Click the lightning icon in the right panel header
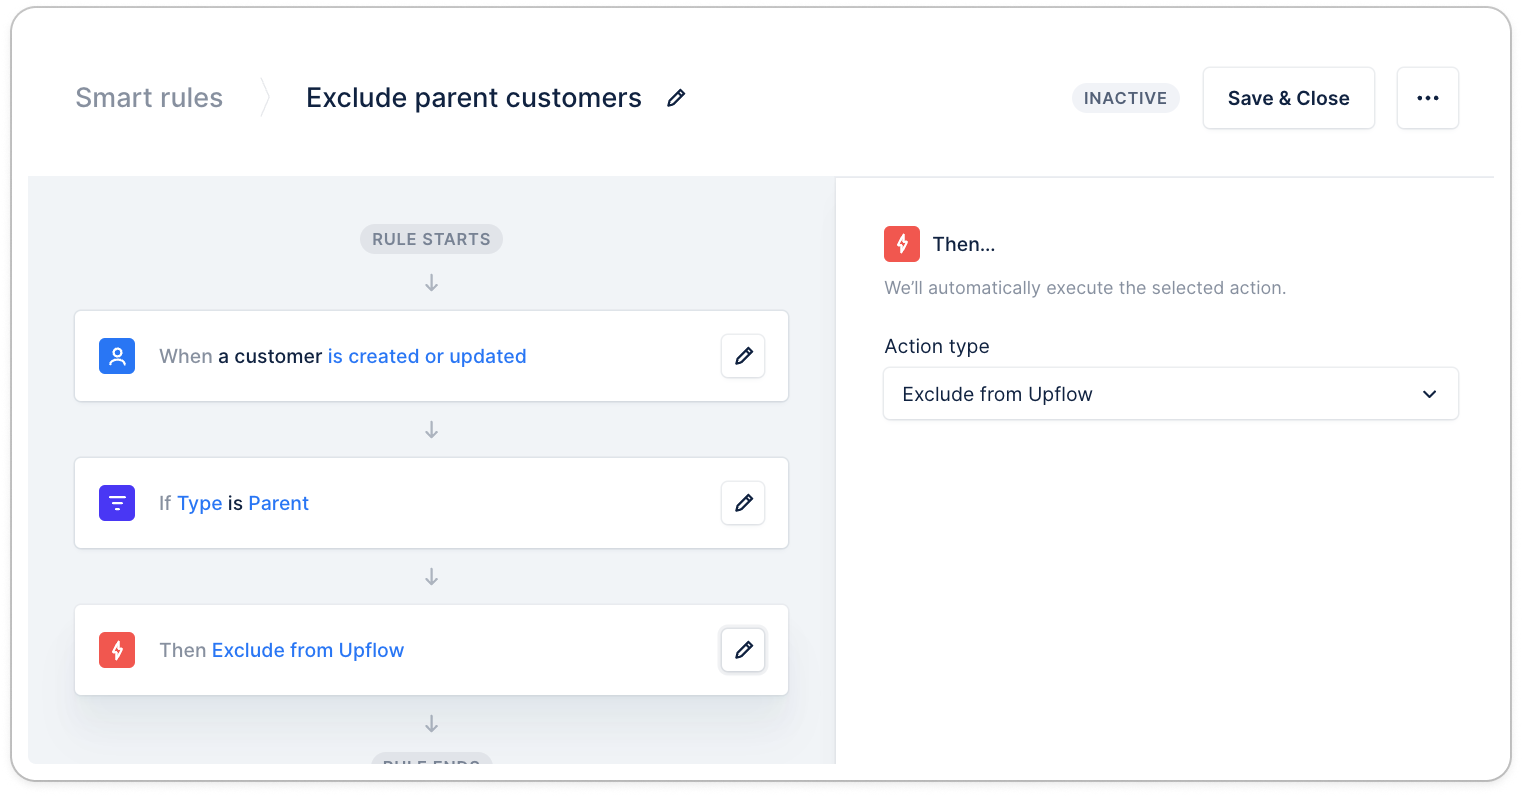1522x796 pixels. [902, 244]
